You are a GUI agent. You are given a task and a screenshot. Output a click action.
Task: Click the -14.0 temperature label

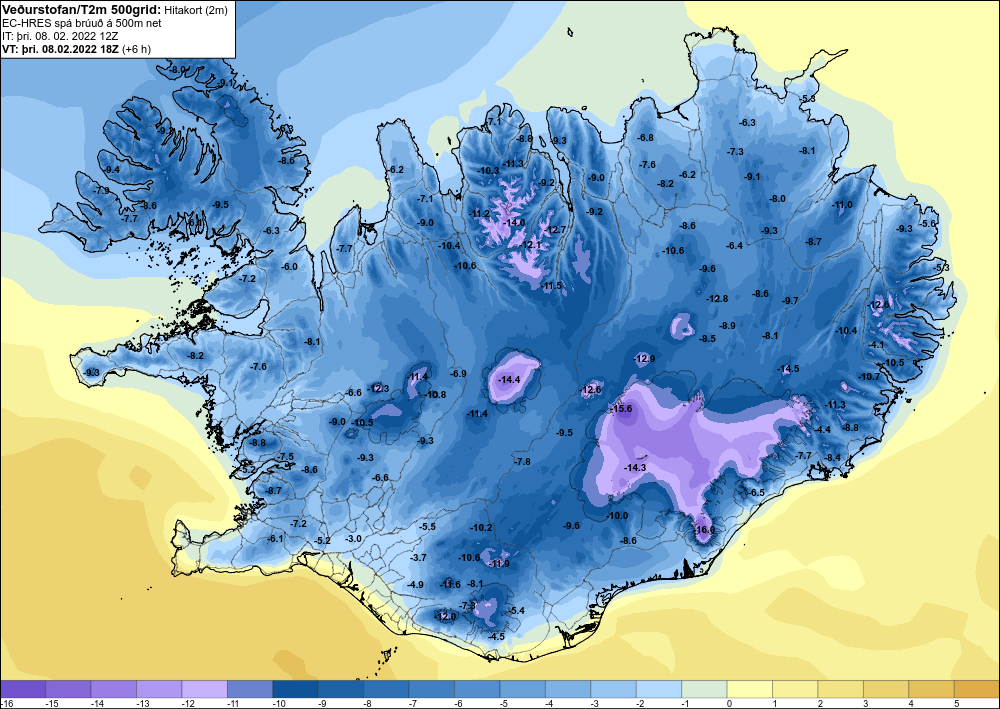[514, 223]
